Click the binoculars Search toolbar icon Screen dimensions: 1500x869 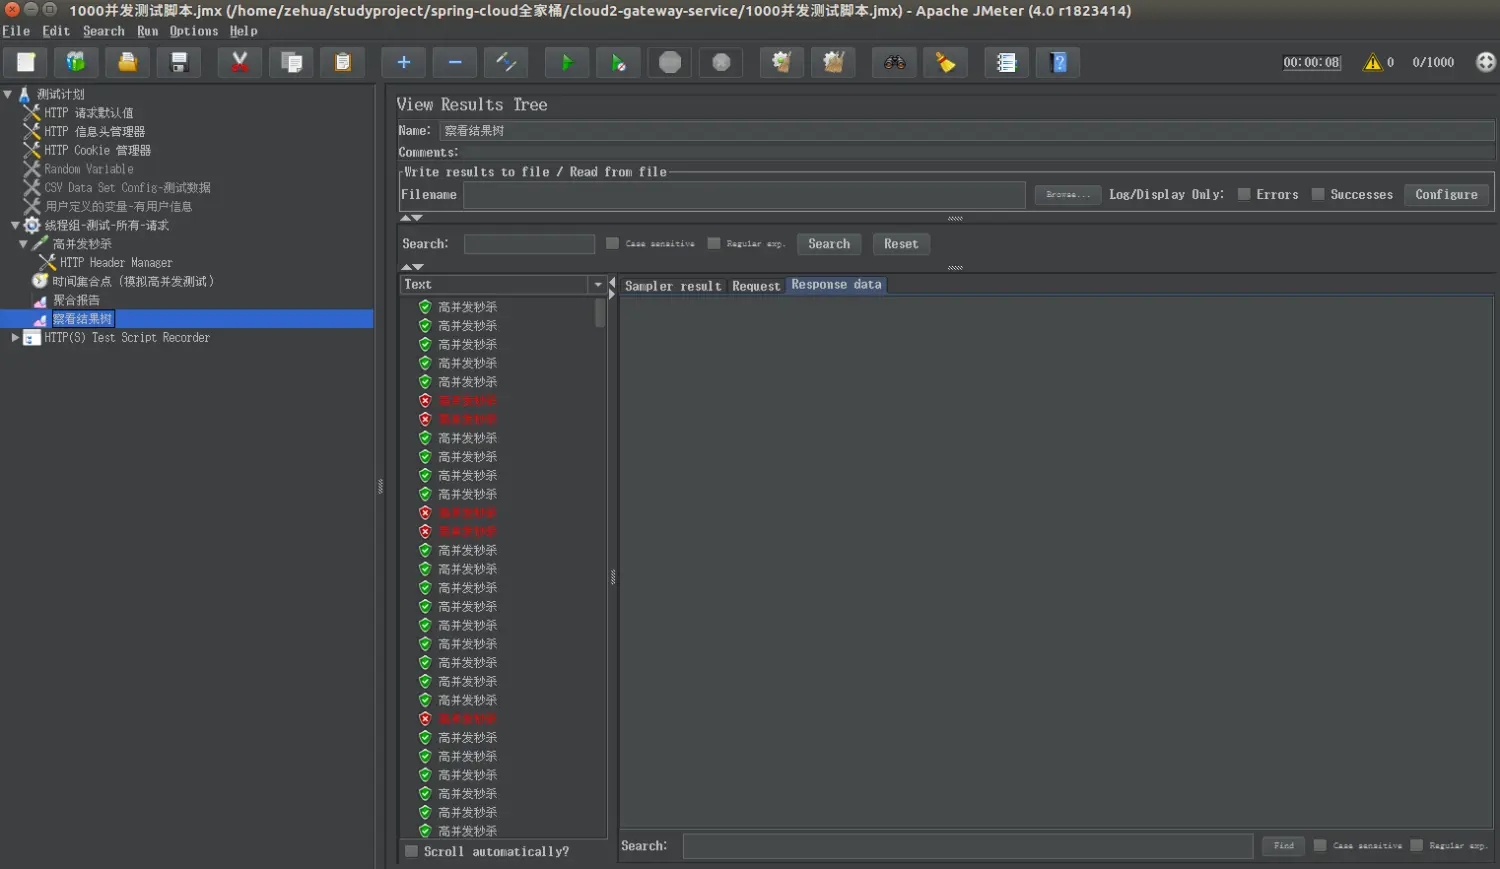coord(894,62)
